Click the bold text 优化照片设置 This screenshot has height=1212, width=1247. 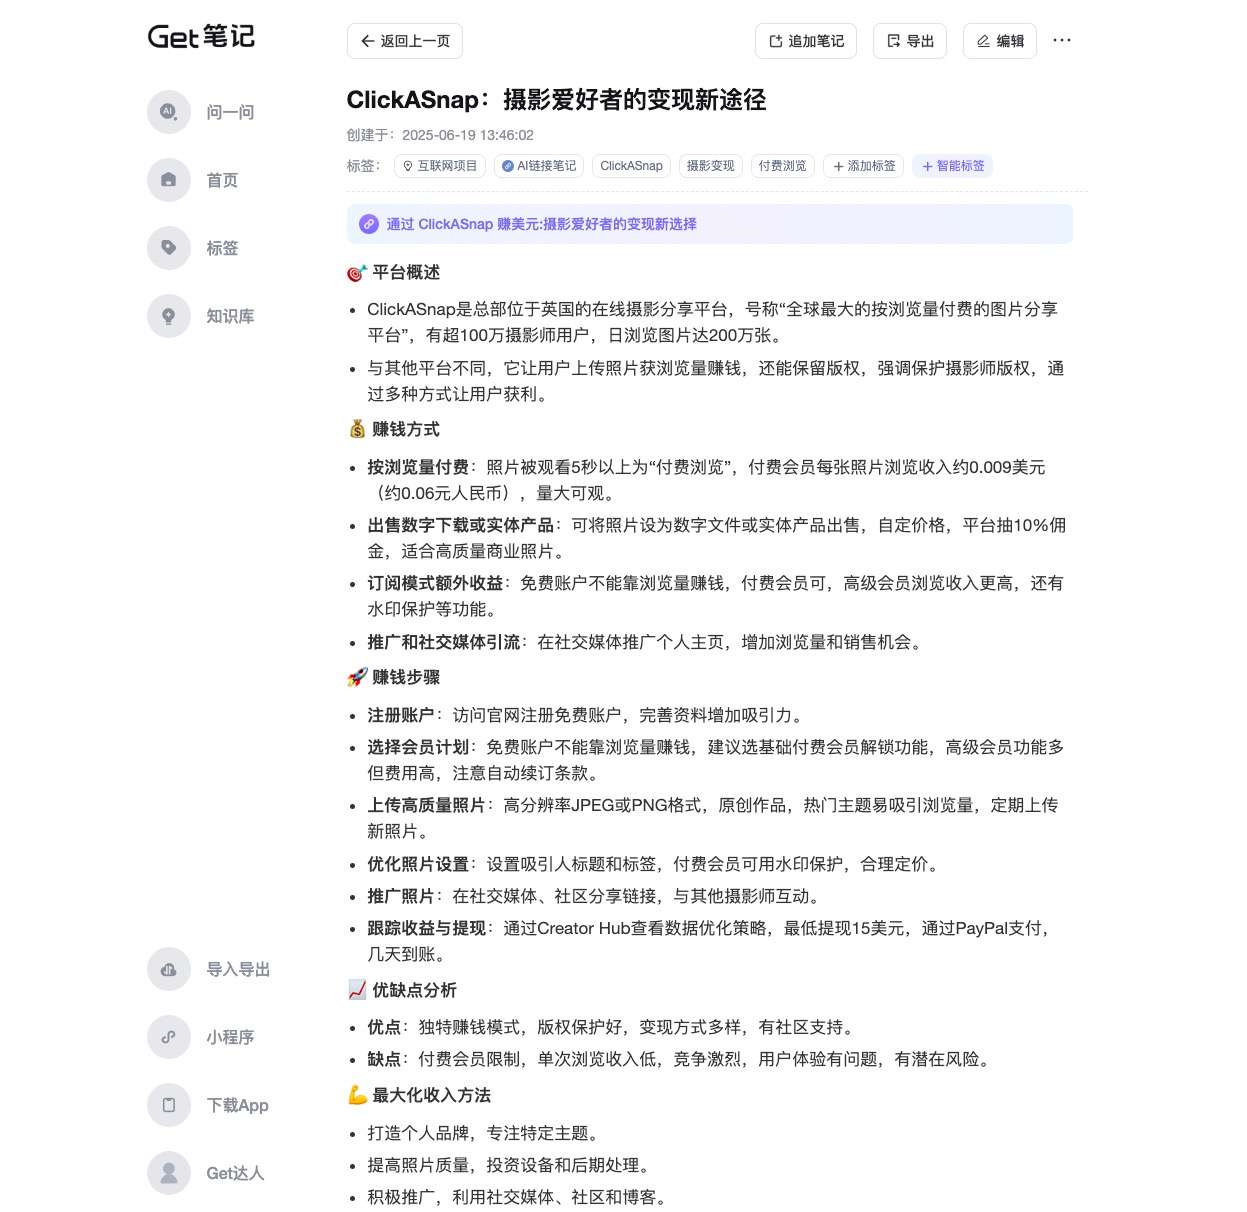tap(418, 864)
